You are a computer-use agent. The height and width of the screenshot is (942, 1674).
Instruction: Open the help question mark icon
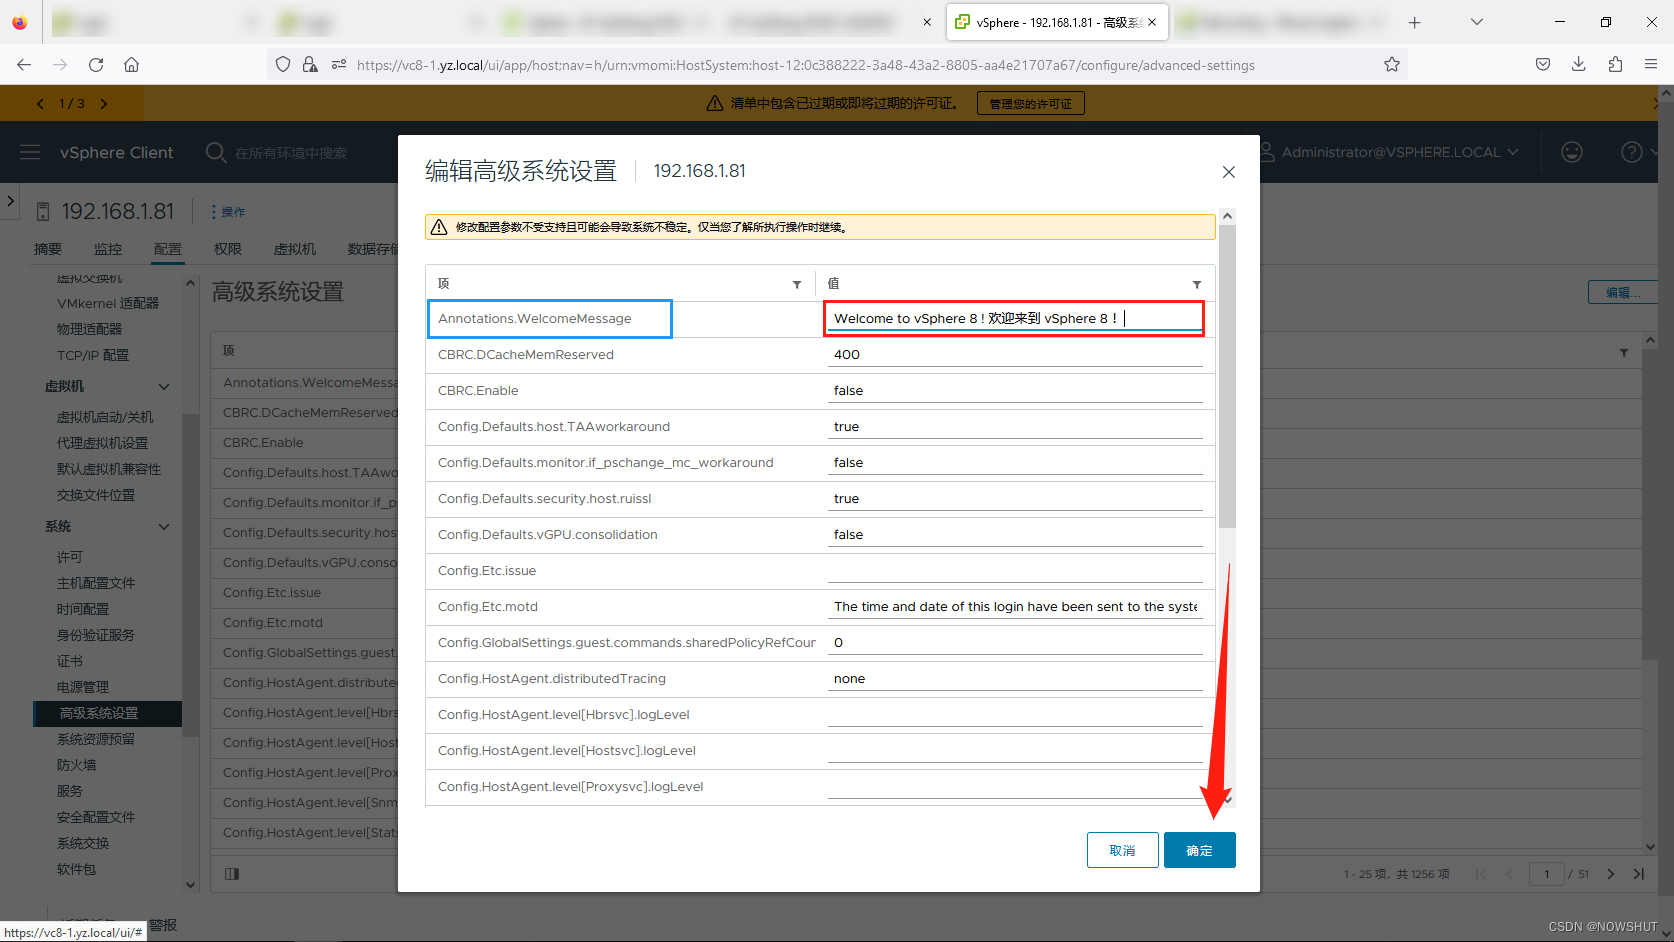[x=1631, y=152]
